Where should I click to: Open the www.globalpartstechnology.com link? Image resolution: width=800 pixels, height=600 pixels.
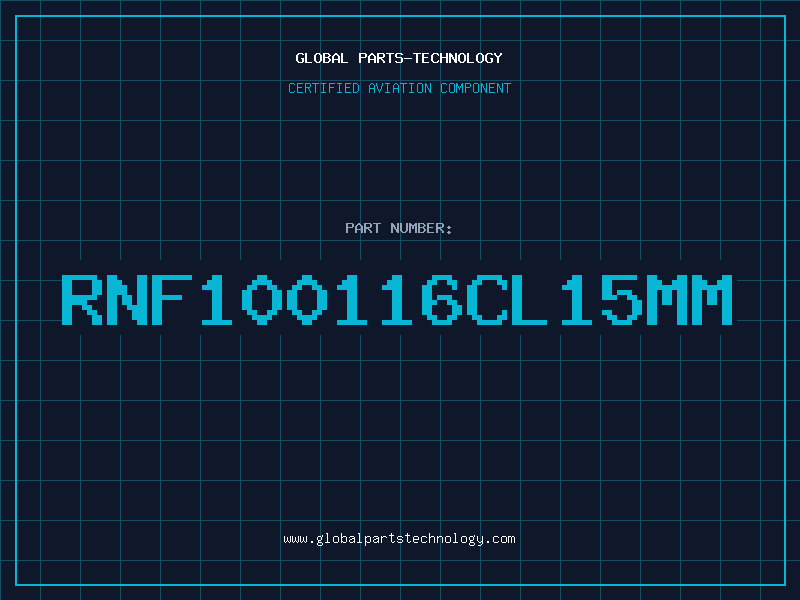coord(399,539)
